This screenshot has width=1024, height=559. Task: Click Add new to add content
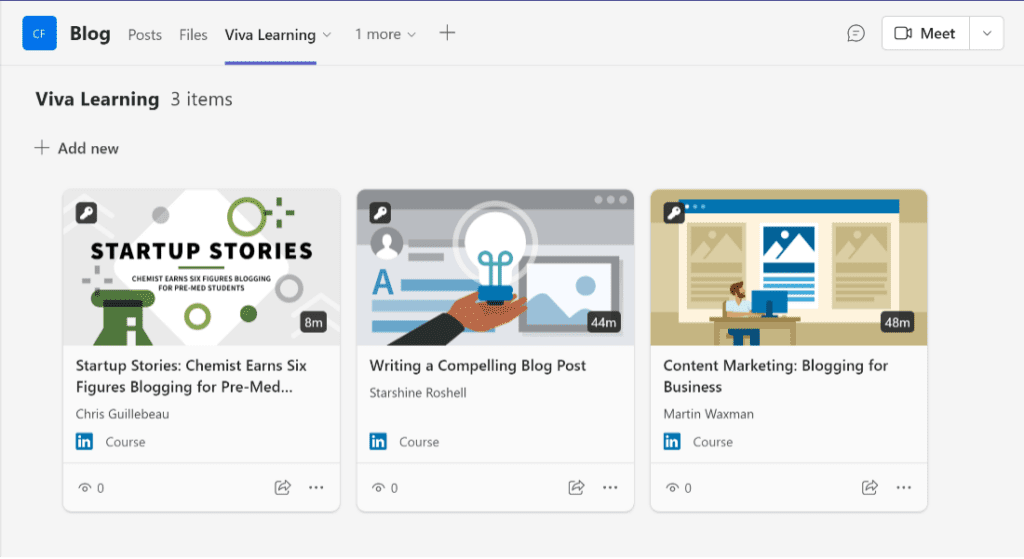pyautogui.click(x=77, y=148)
